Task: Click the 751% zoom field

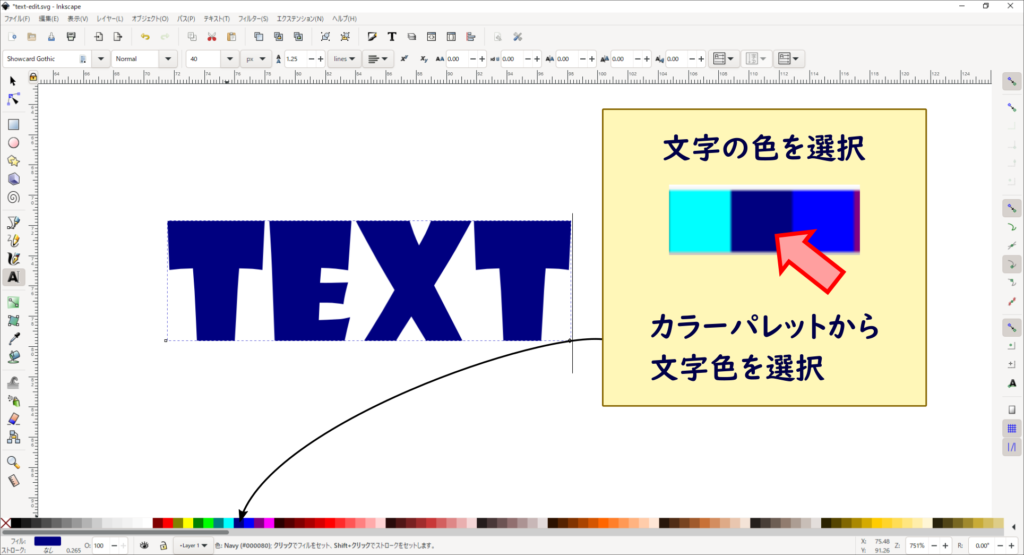Action: tap(917, 545)
